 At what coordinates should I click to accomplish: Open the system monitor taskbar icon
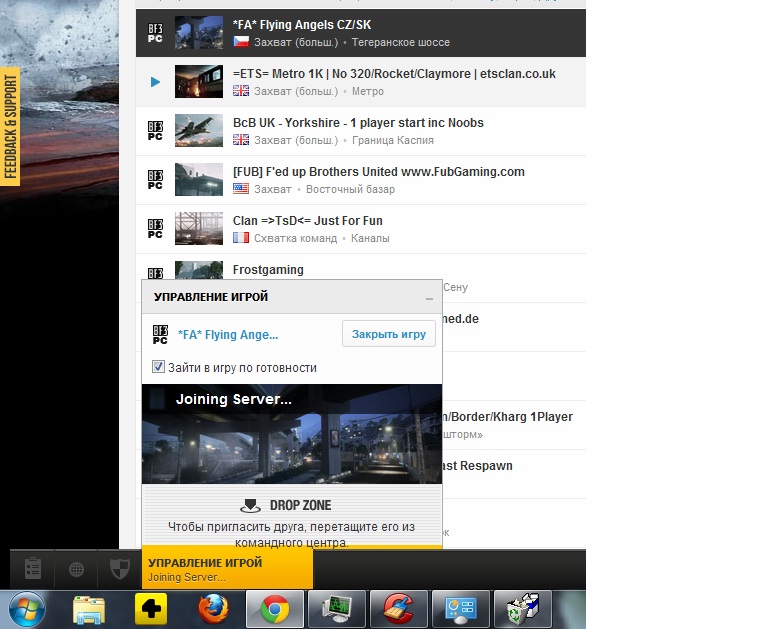[x=337, y=609]
